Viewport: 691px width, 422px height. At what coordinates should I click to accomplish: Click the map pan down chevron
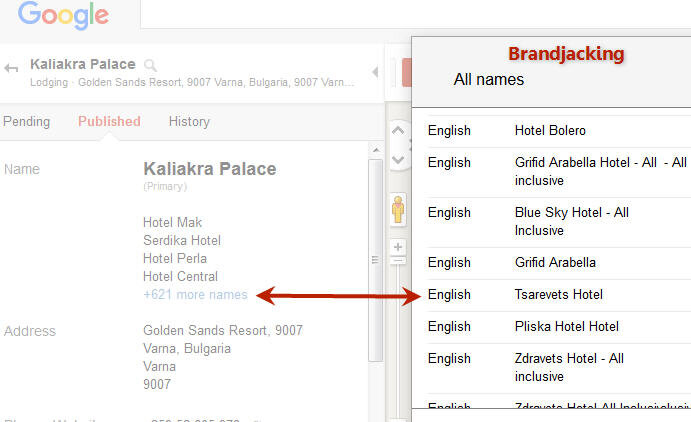tap(398, 159)
